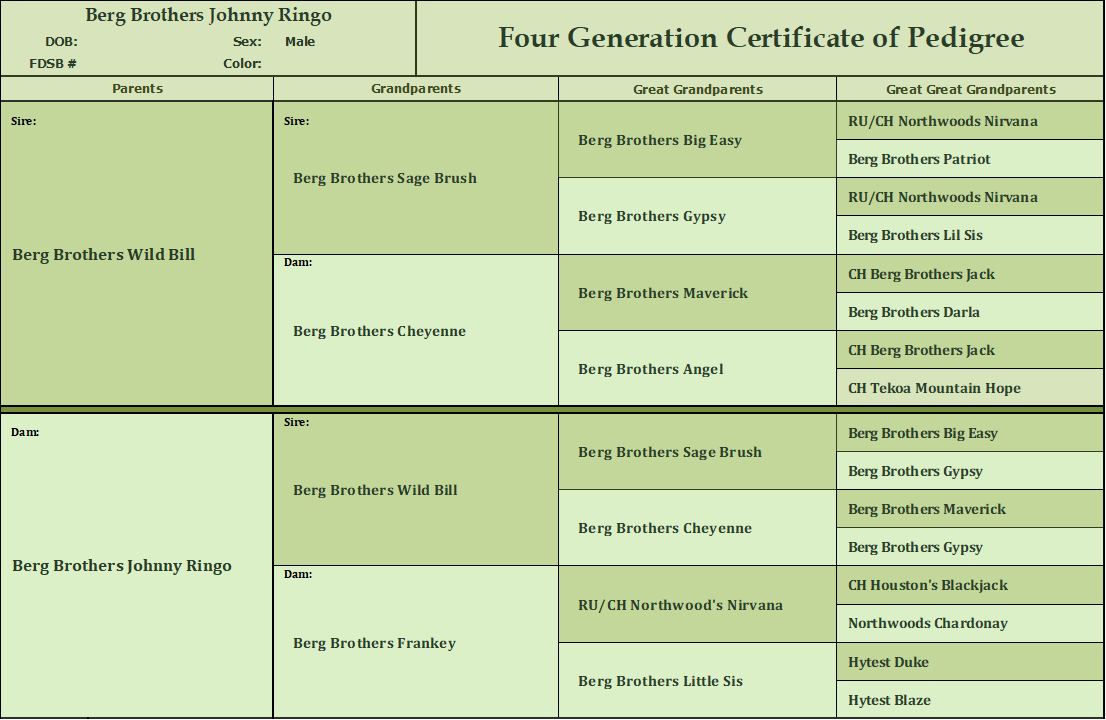Click the "Dam:" label above Berg Brothers Frankey
The image size is (1106, 720).
point(298,574)
